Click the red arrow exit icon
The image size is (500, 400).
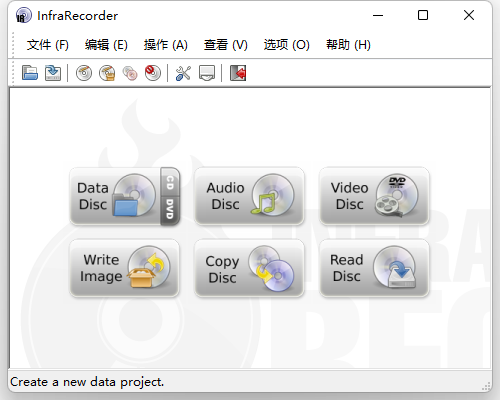pyautogui.click(x=238, y=73)
